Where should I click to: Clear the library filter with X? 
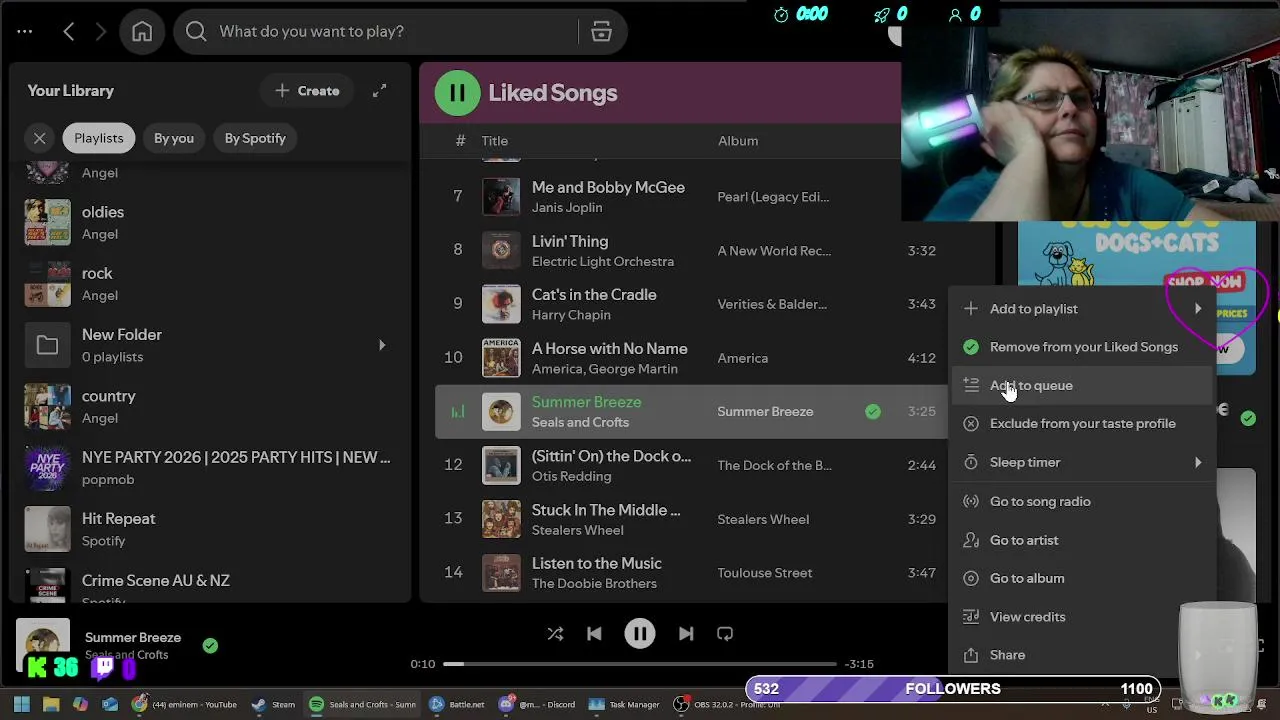pyautogui.click(x=40, y=138)
